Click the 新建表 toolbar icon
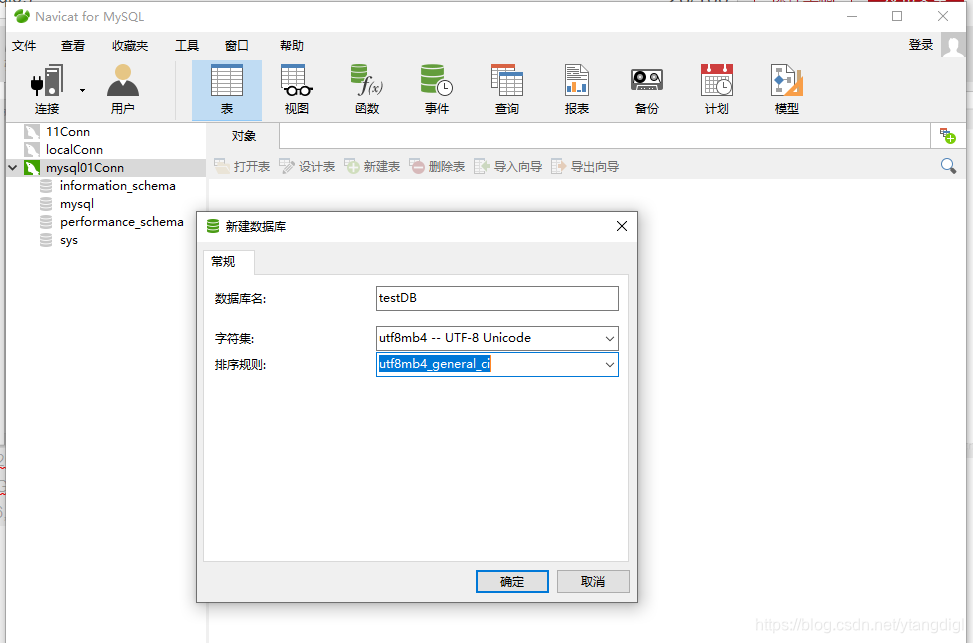The height and width of the screenshot is (643, 973). [x=371, y=166]
